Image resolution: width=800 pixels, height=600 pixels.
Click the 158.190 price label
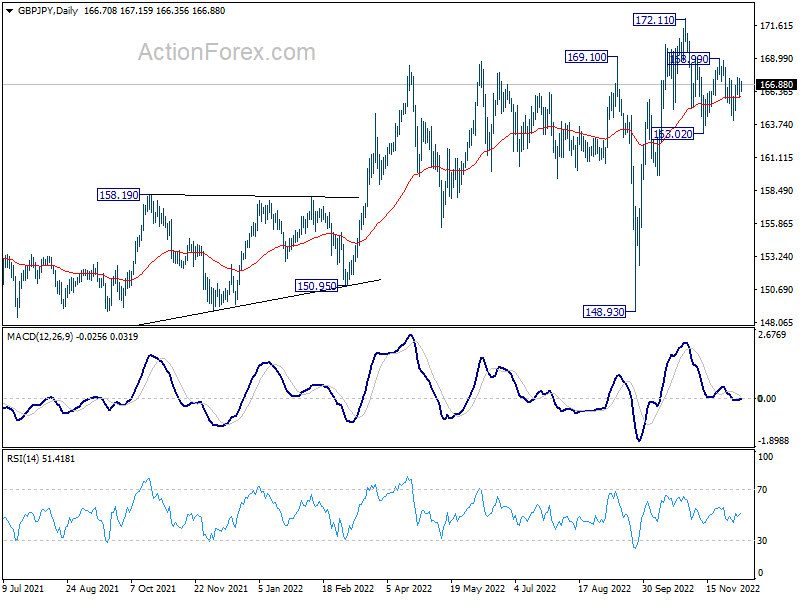point(118,195)
